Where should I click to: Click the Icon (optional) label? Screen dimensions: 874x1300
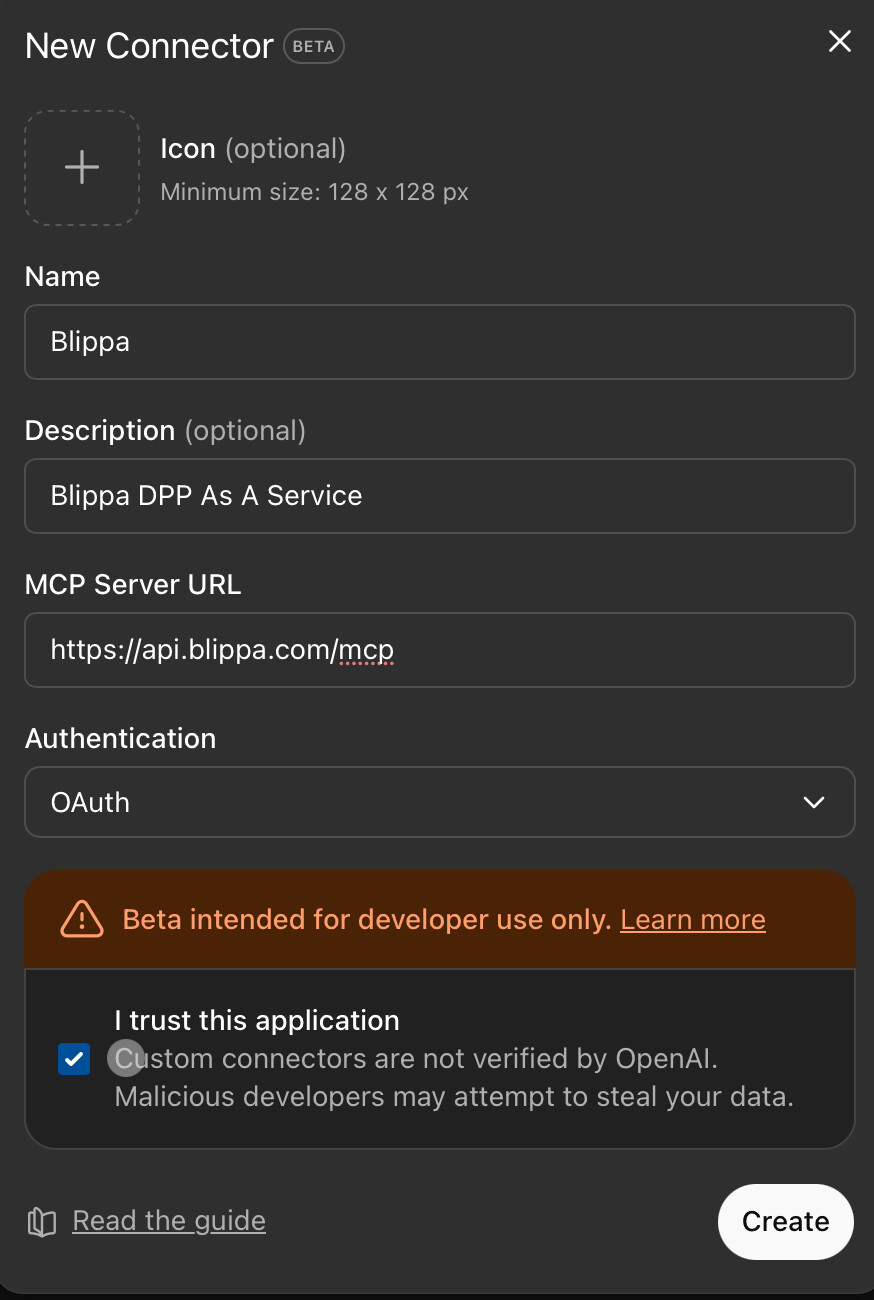click(x=253, y=149)
